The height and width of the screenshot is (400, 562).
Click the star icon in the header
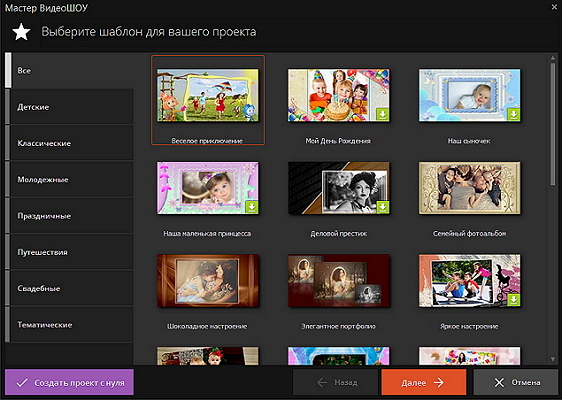click(x=21, y=32)
